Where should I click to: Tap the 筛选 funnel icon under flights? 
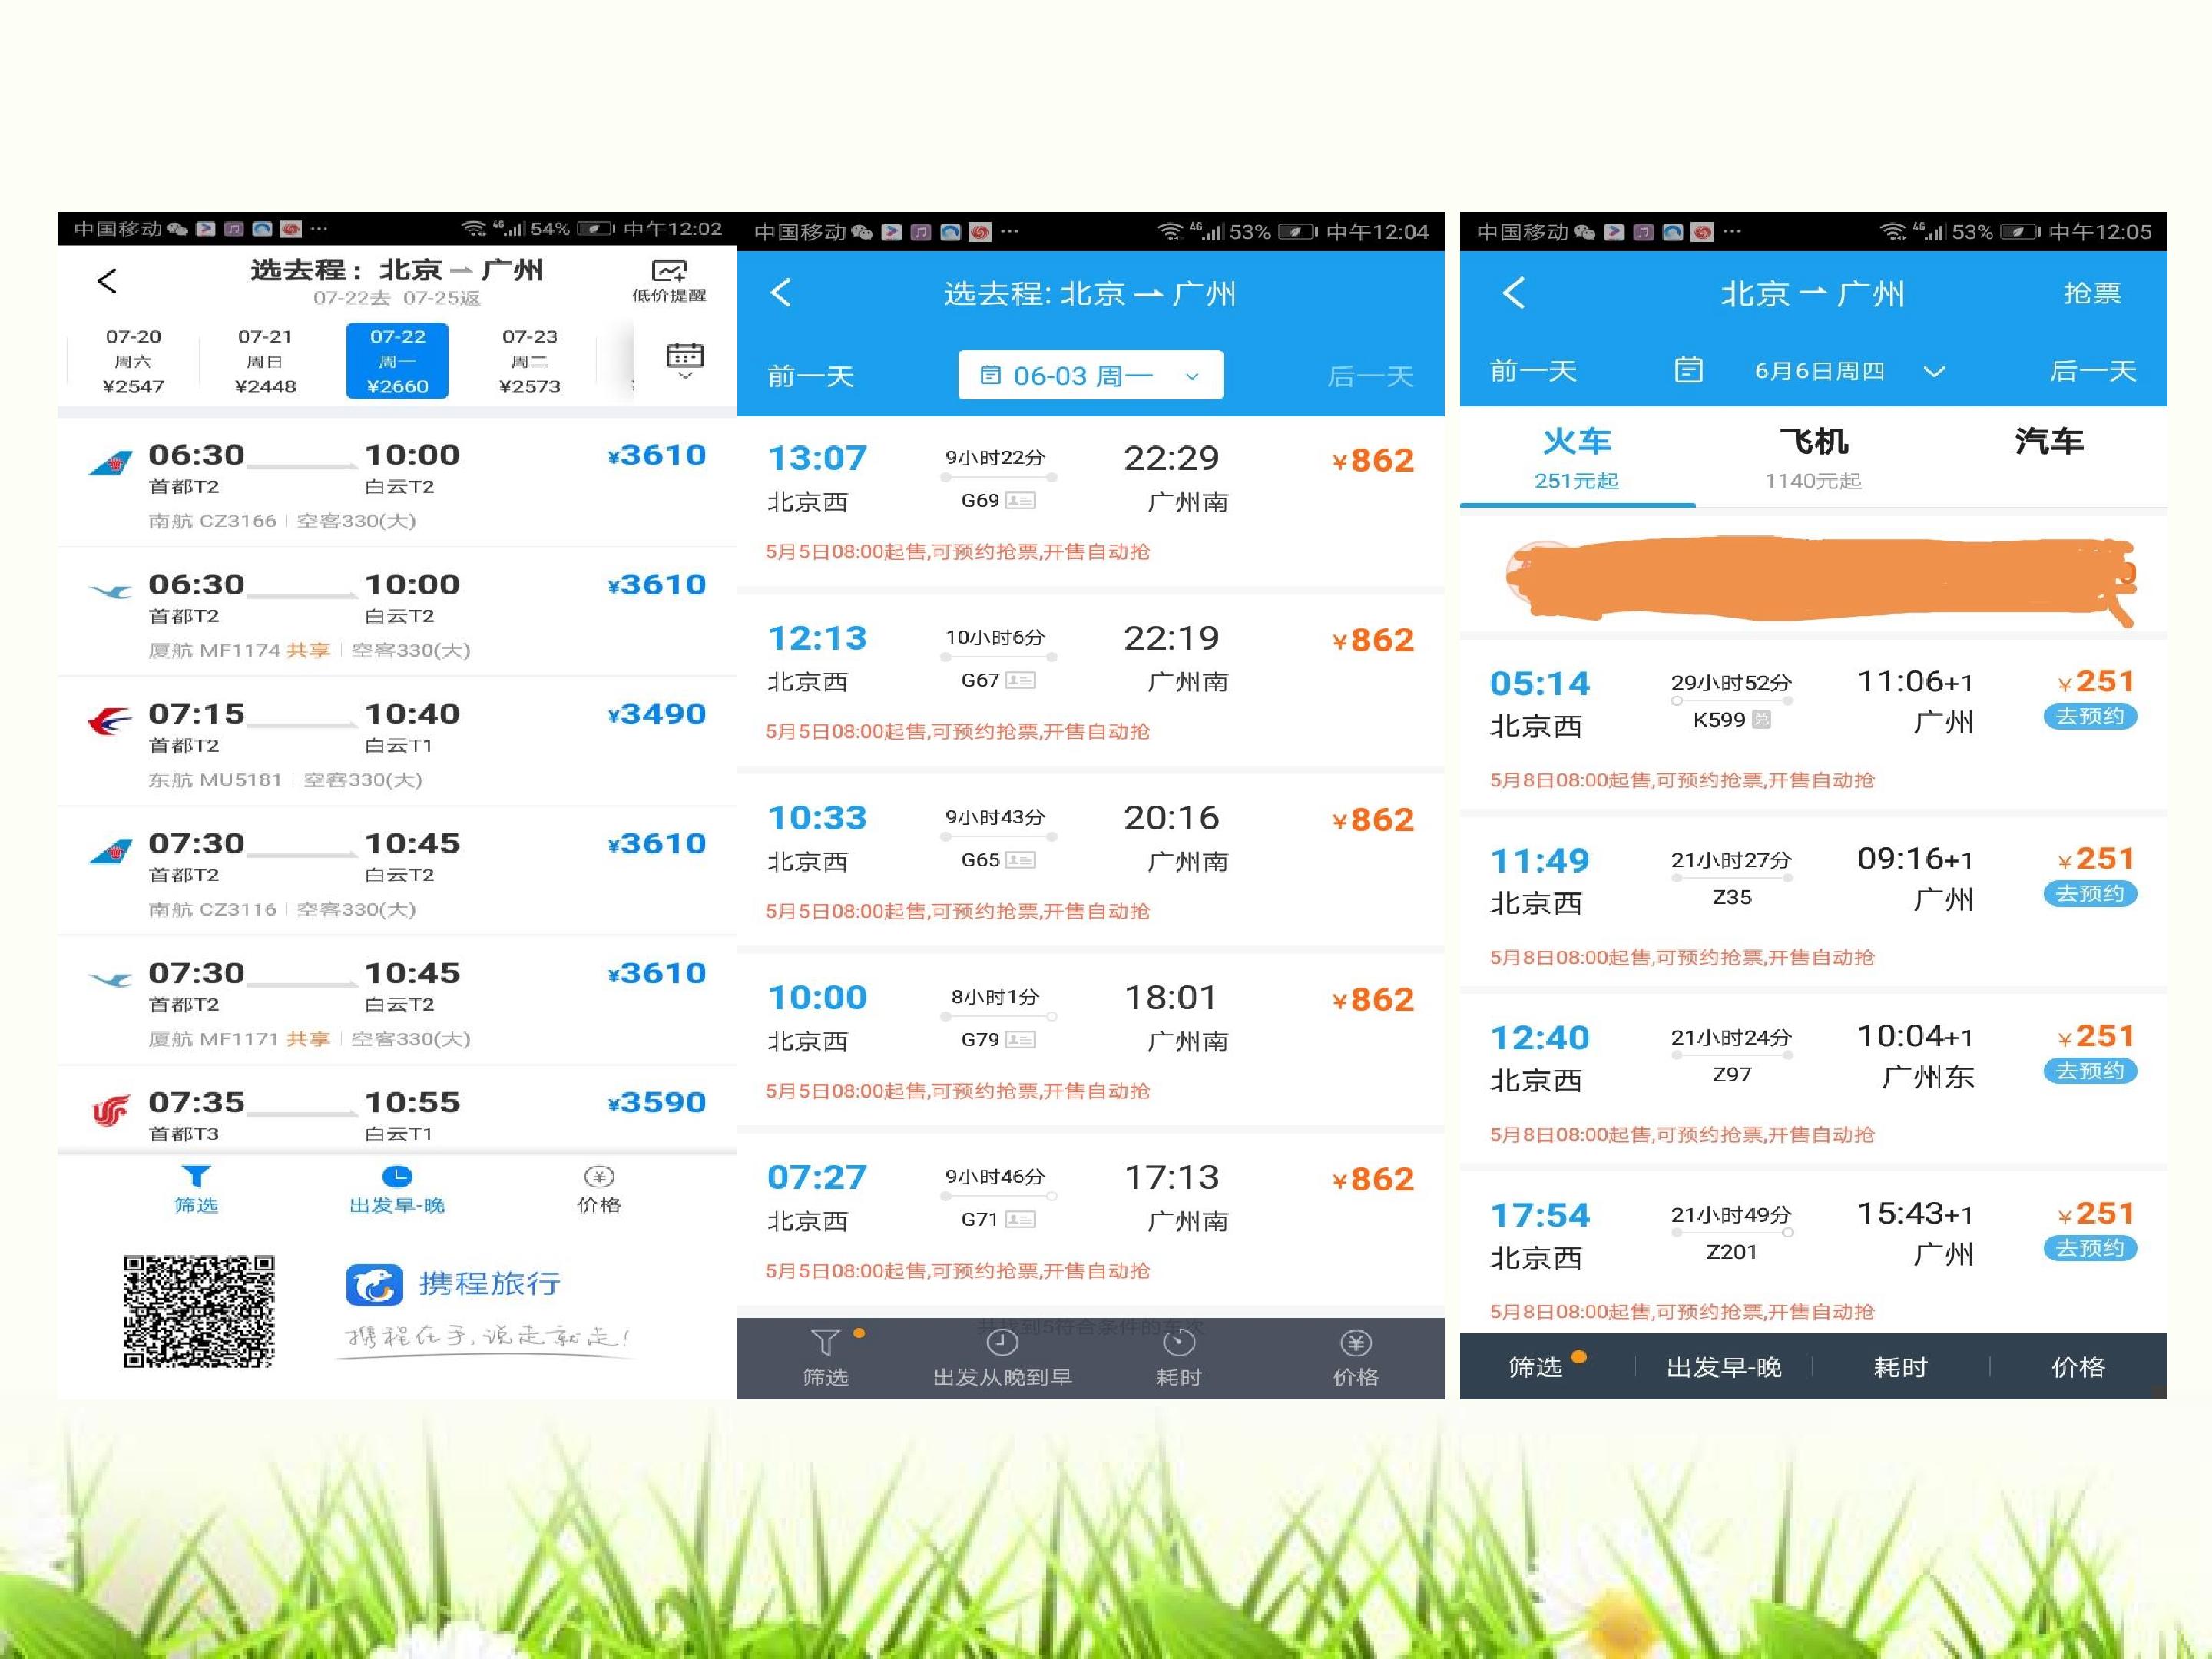[196, 1176]
